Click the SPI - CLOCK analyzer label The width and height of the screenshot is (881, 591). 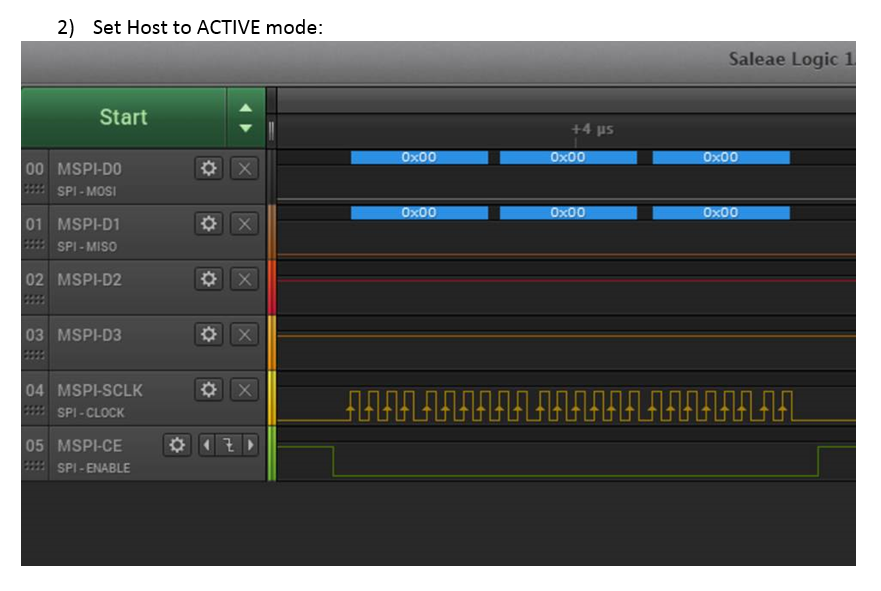tap(90, 413)
